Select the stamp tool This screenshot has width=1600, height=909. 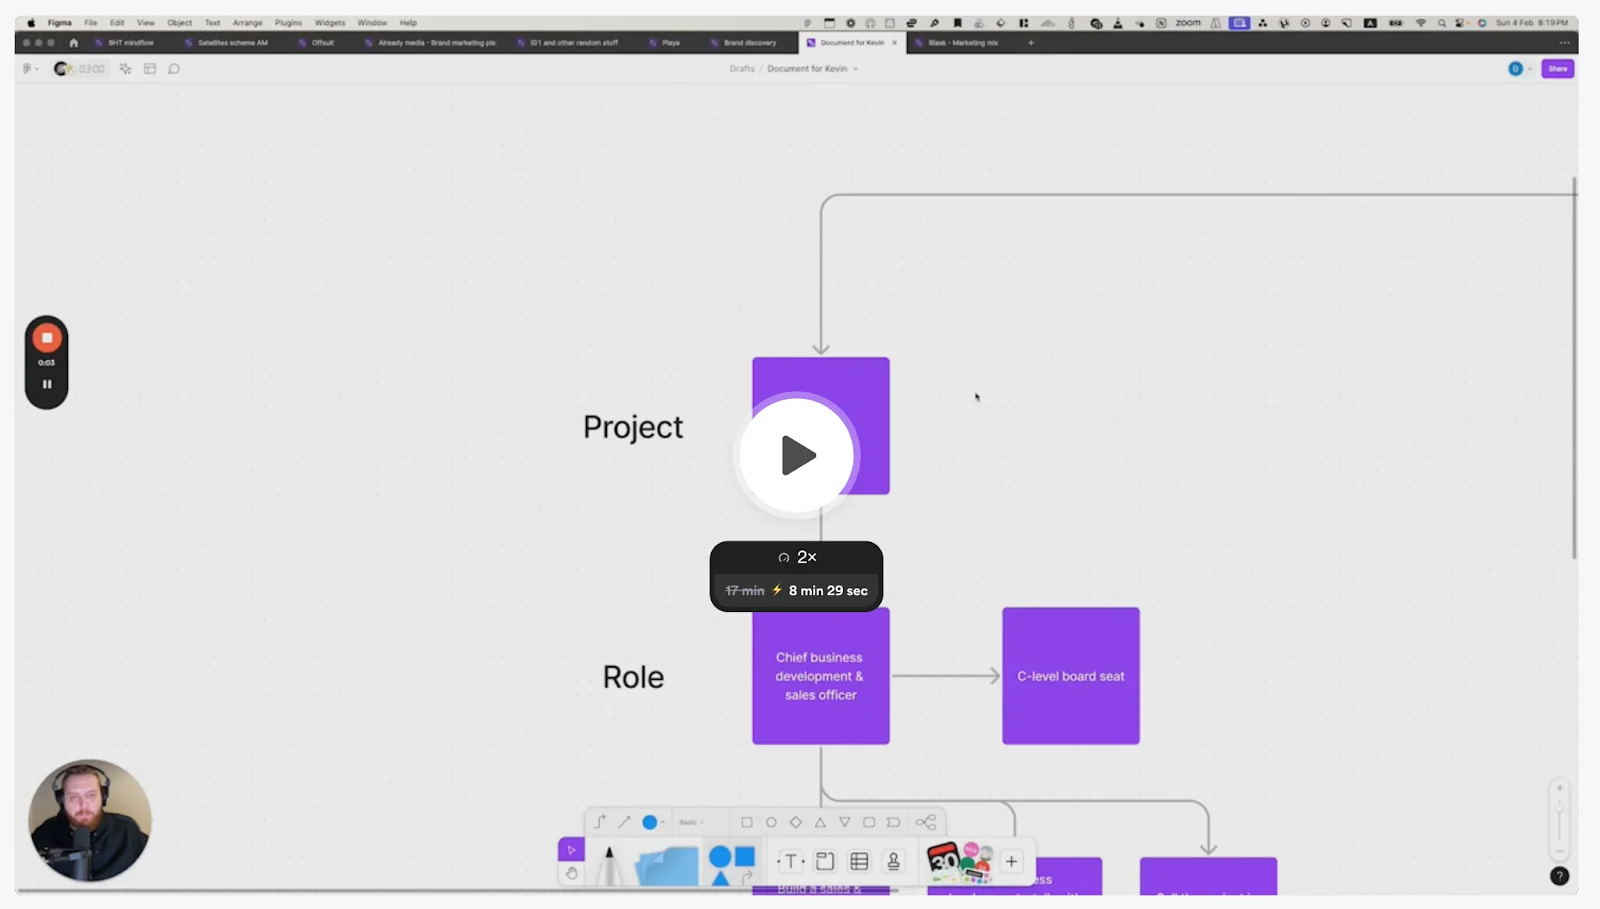(893, 861)
